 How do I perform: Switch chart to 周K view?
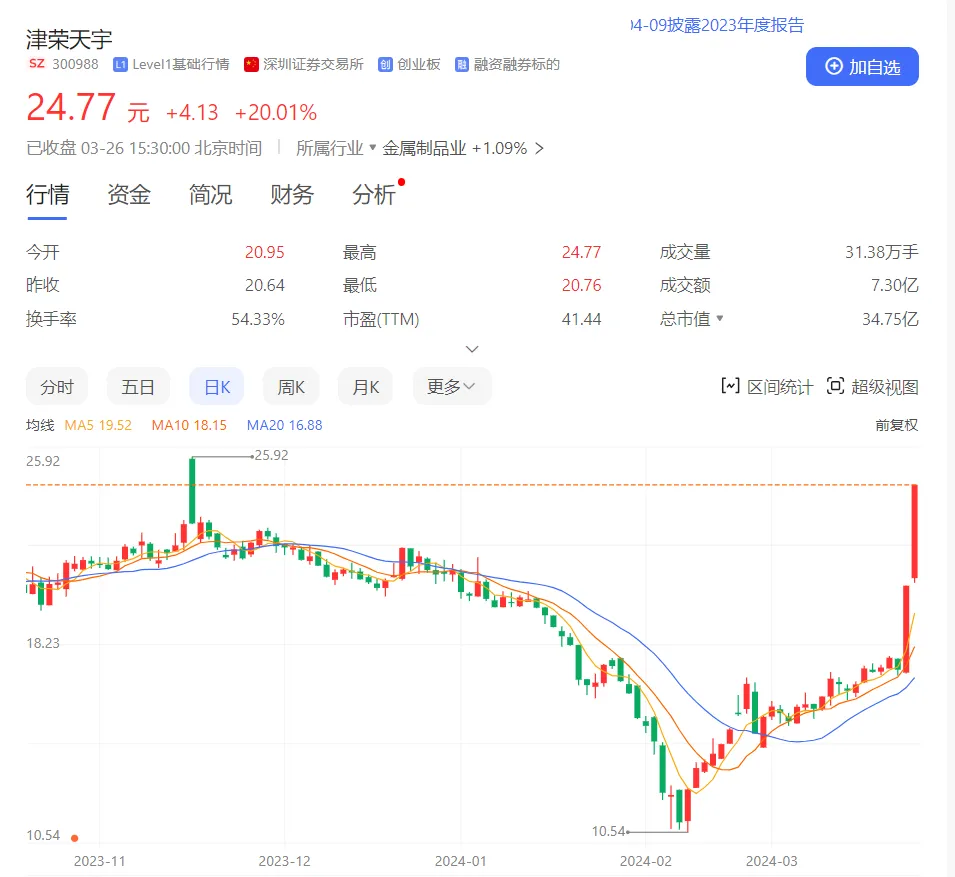(291, 386)
